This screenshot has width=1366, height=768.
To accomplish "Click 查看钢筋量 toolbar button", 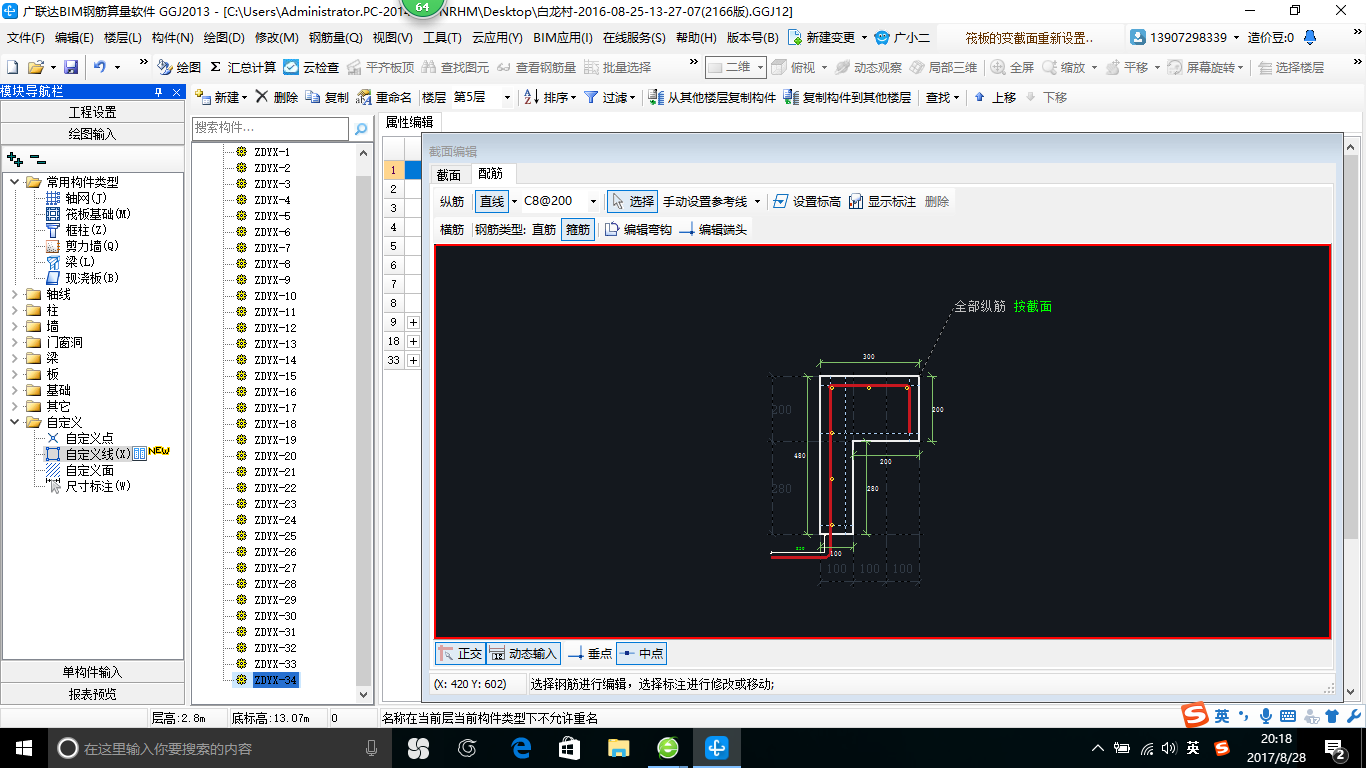I will [536, 67].
